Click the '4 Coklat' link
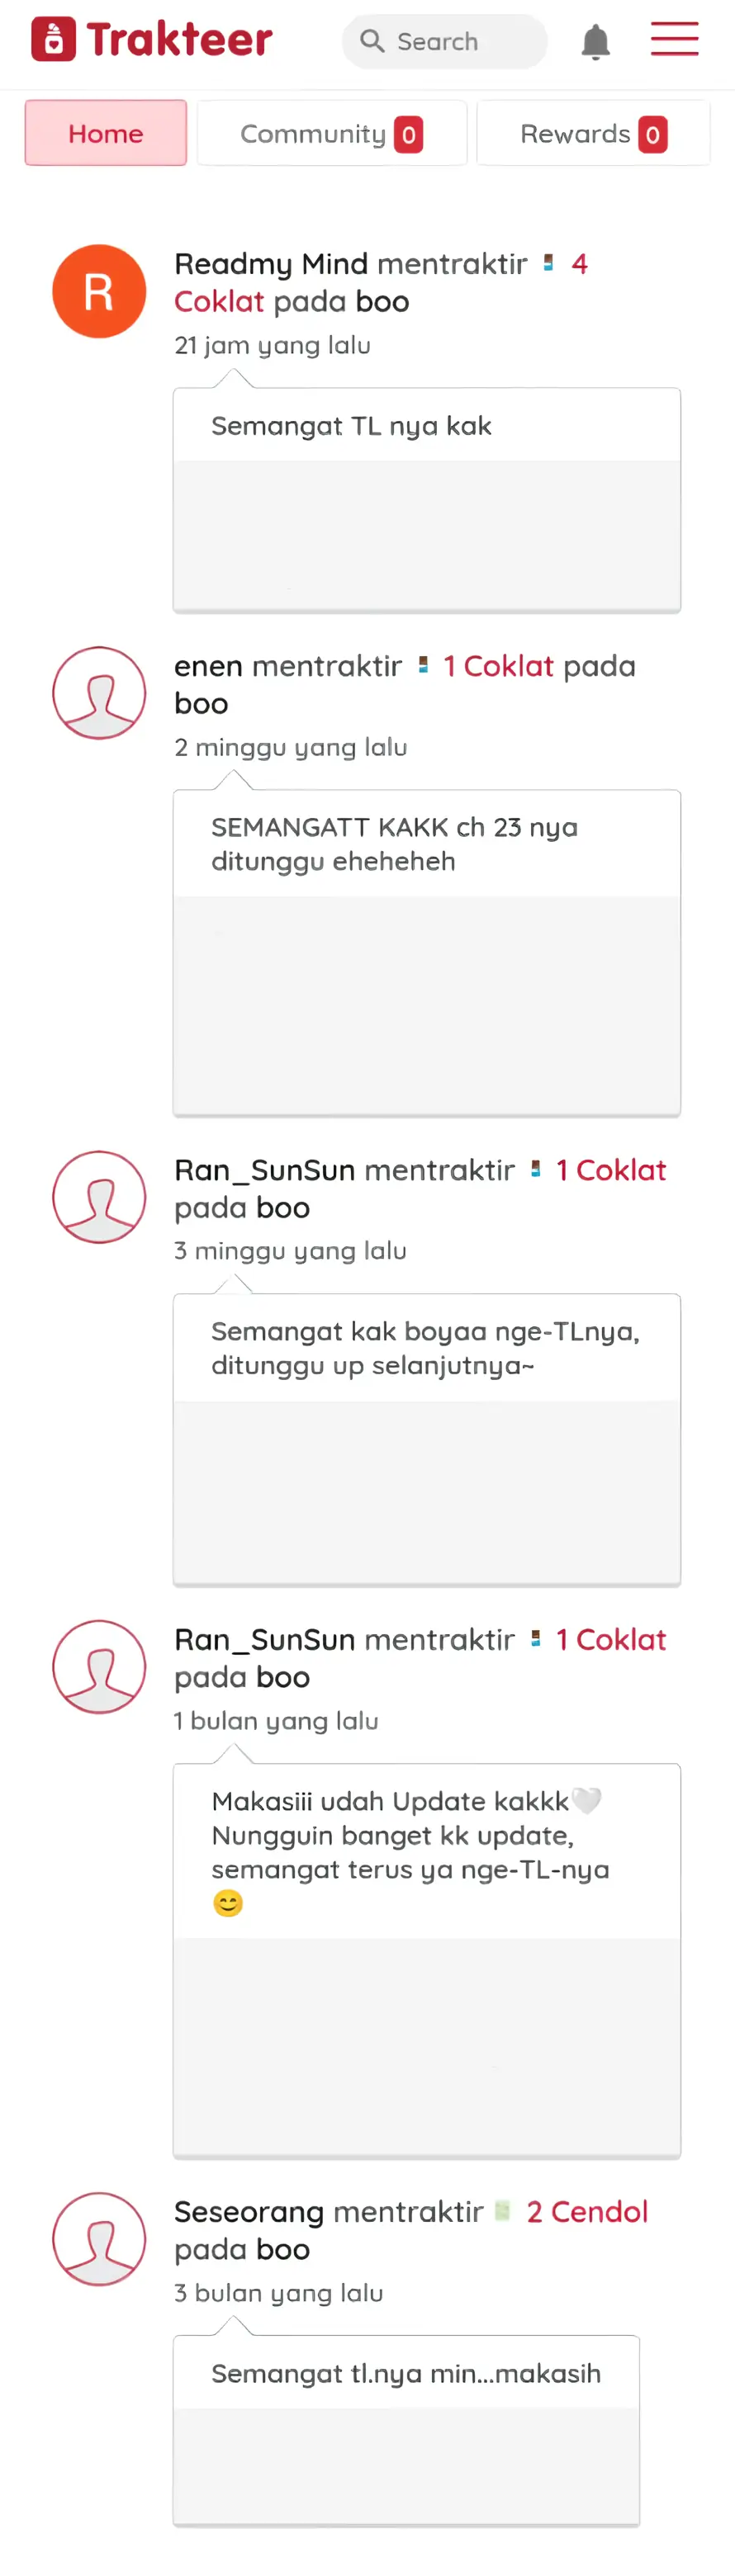This screenshot has width=735, height=2576. click(380, 283)
